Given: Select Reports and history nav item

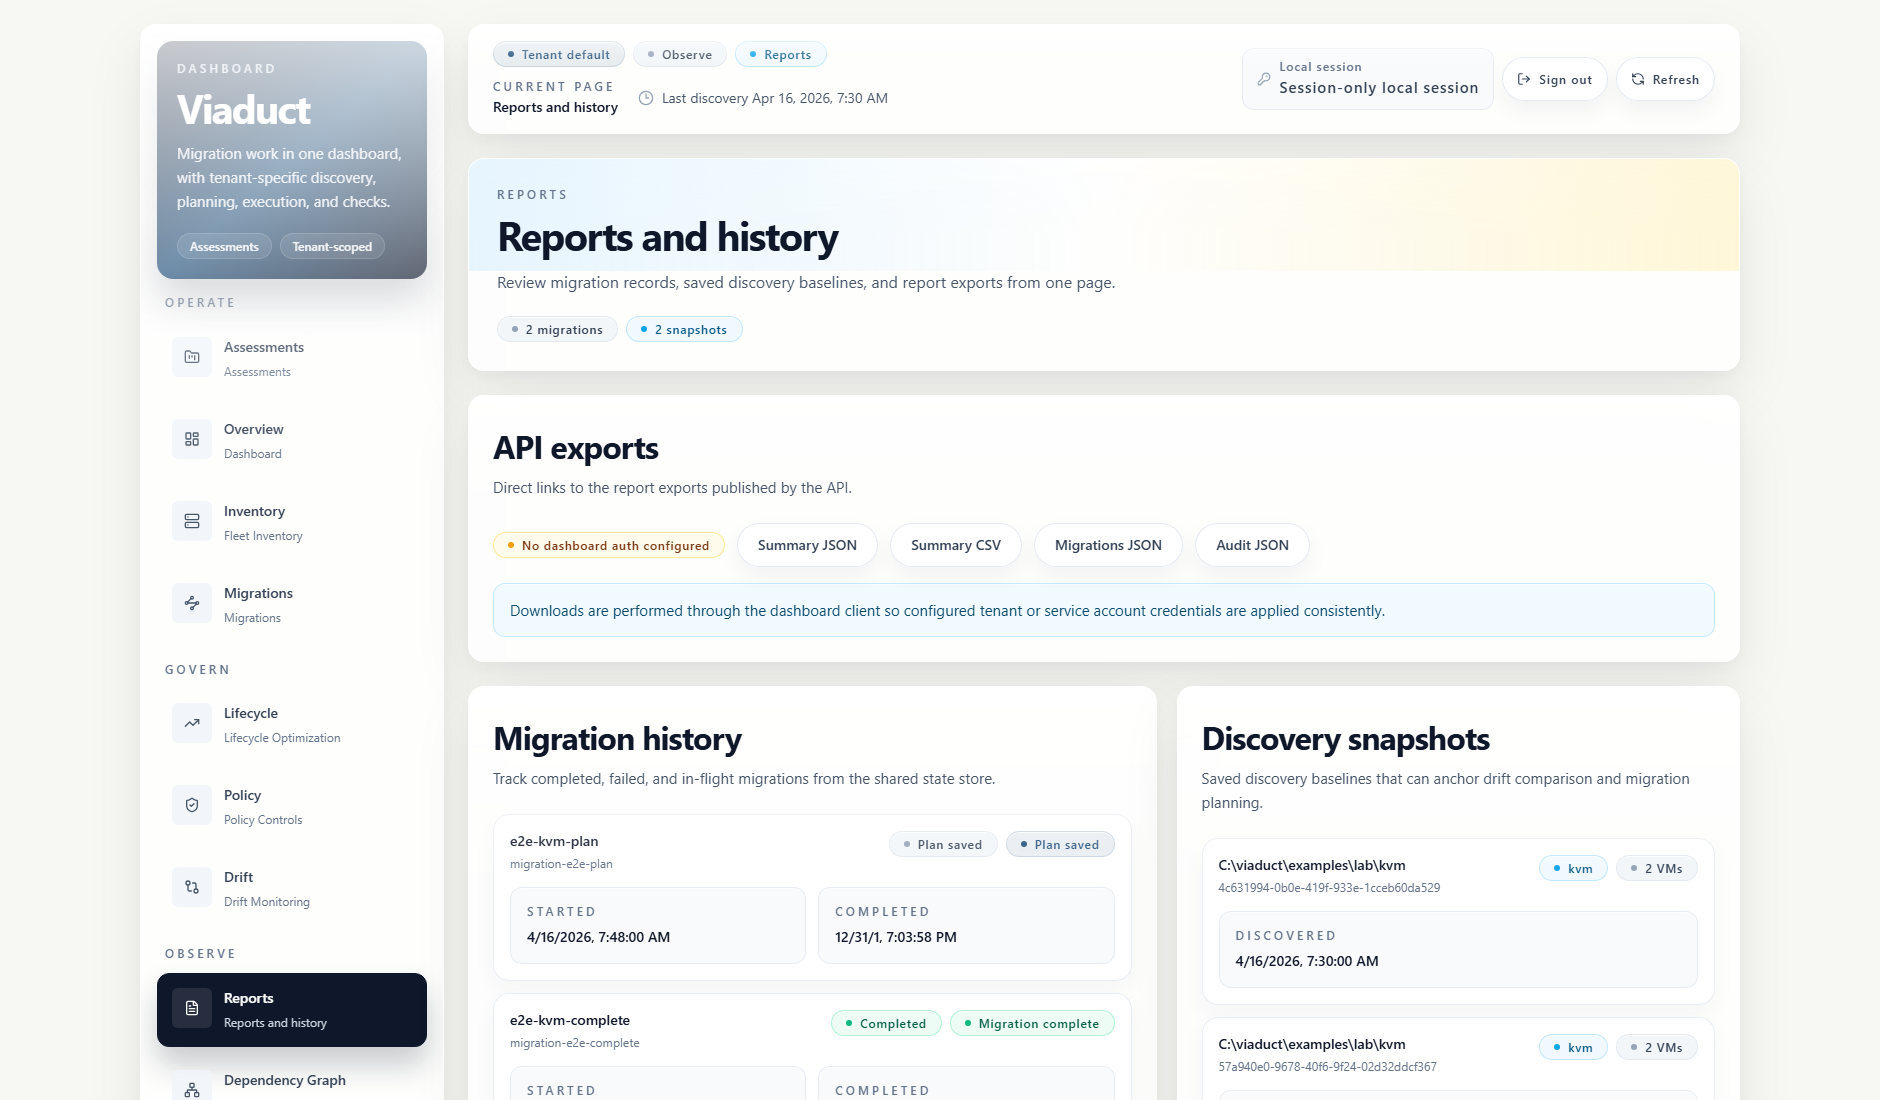Looking at the screenshot, I should pos(292,1010).
